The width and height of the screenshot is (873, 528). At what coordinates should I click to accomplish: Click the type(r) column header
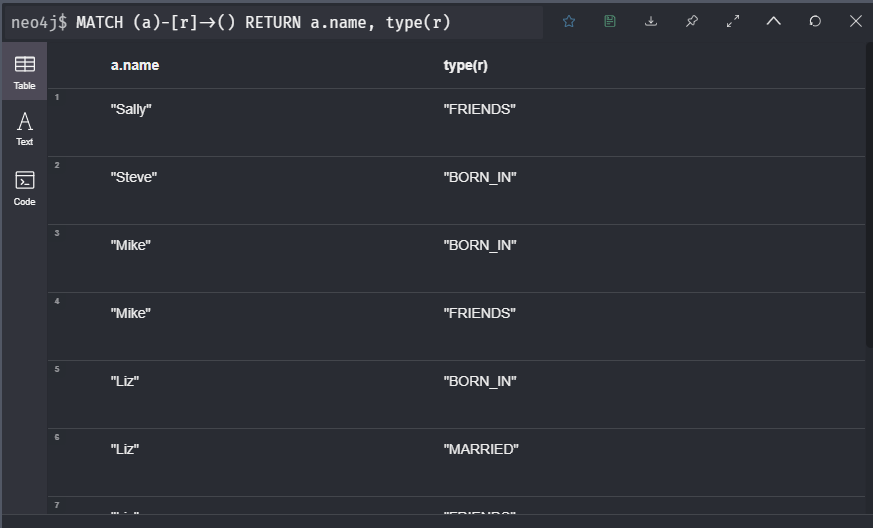click(466, 66)
